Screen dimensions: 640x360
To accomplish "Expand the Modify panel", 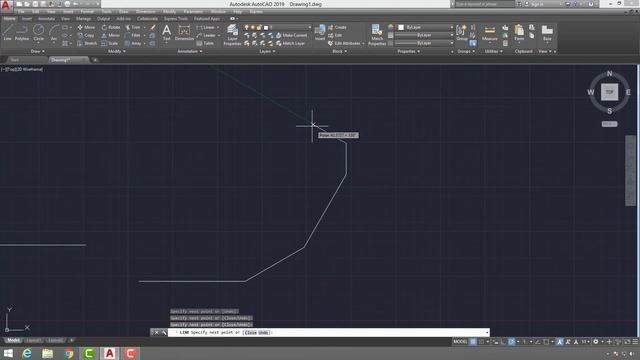I will 116,51.
